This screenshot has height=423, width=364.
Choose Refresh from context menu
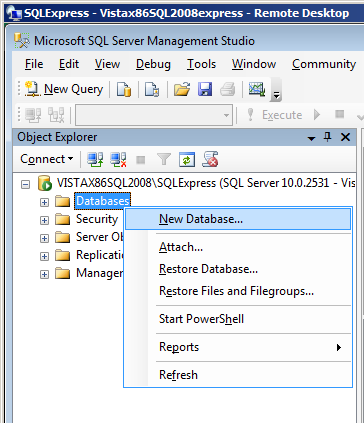pyautogui.click(x=238, y=375)
